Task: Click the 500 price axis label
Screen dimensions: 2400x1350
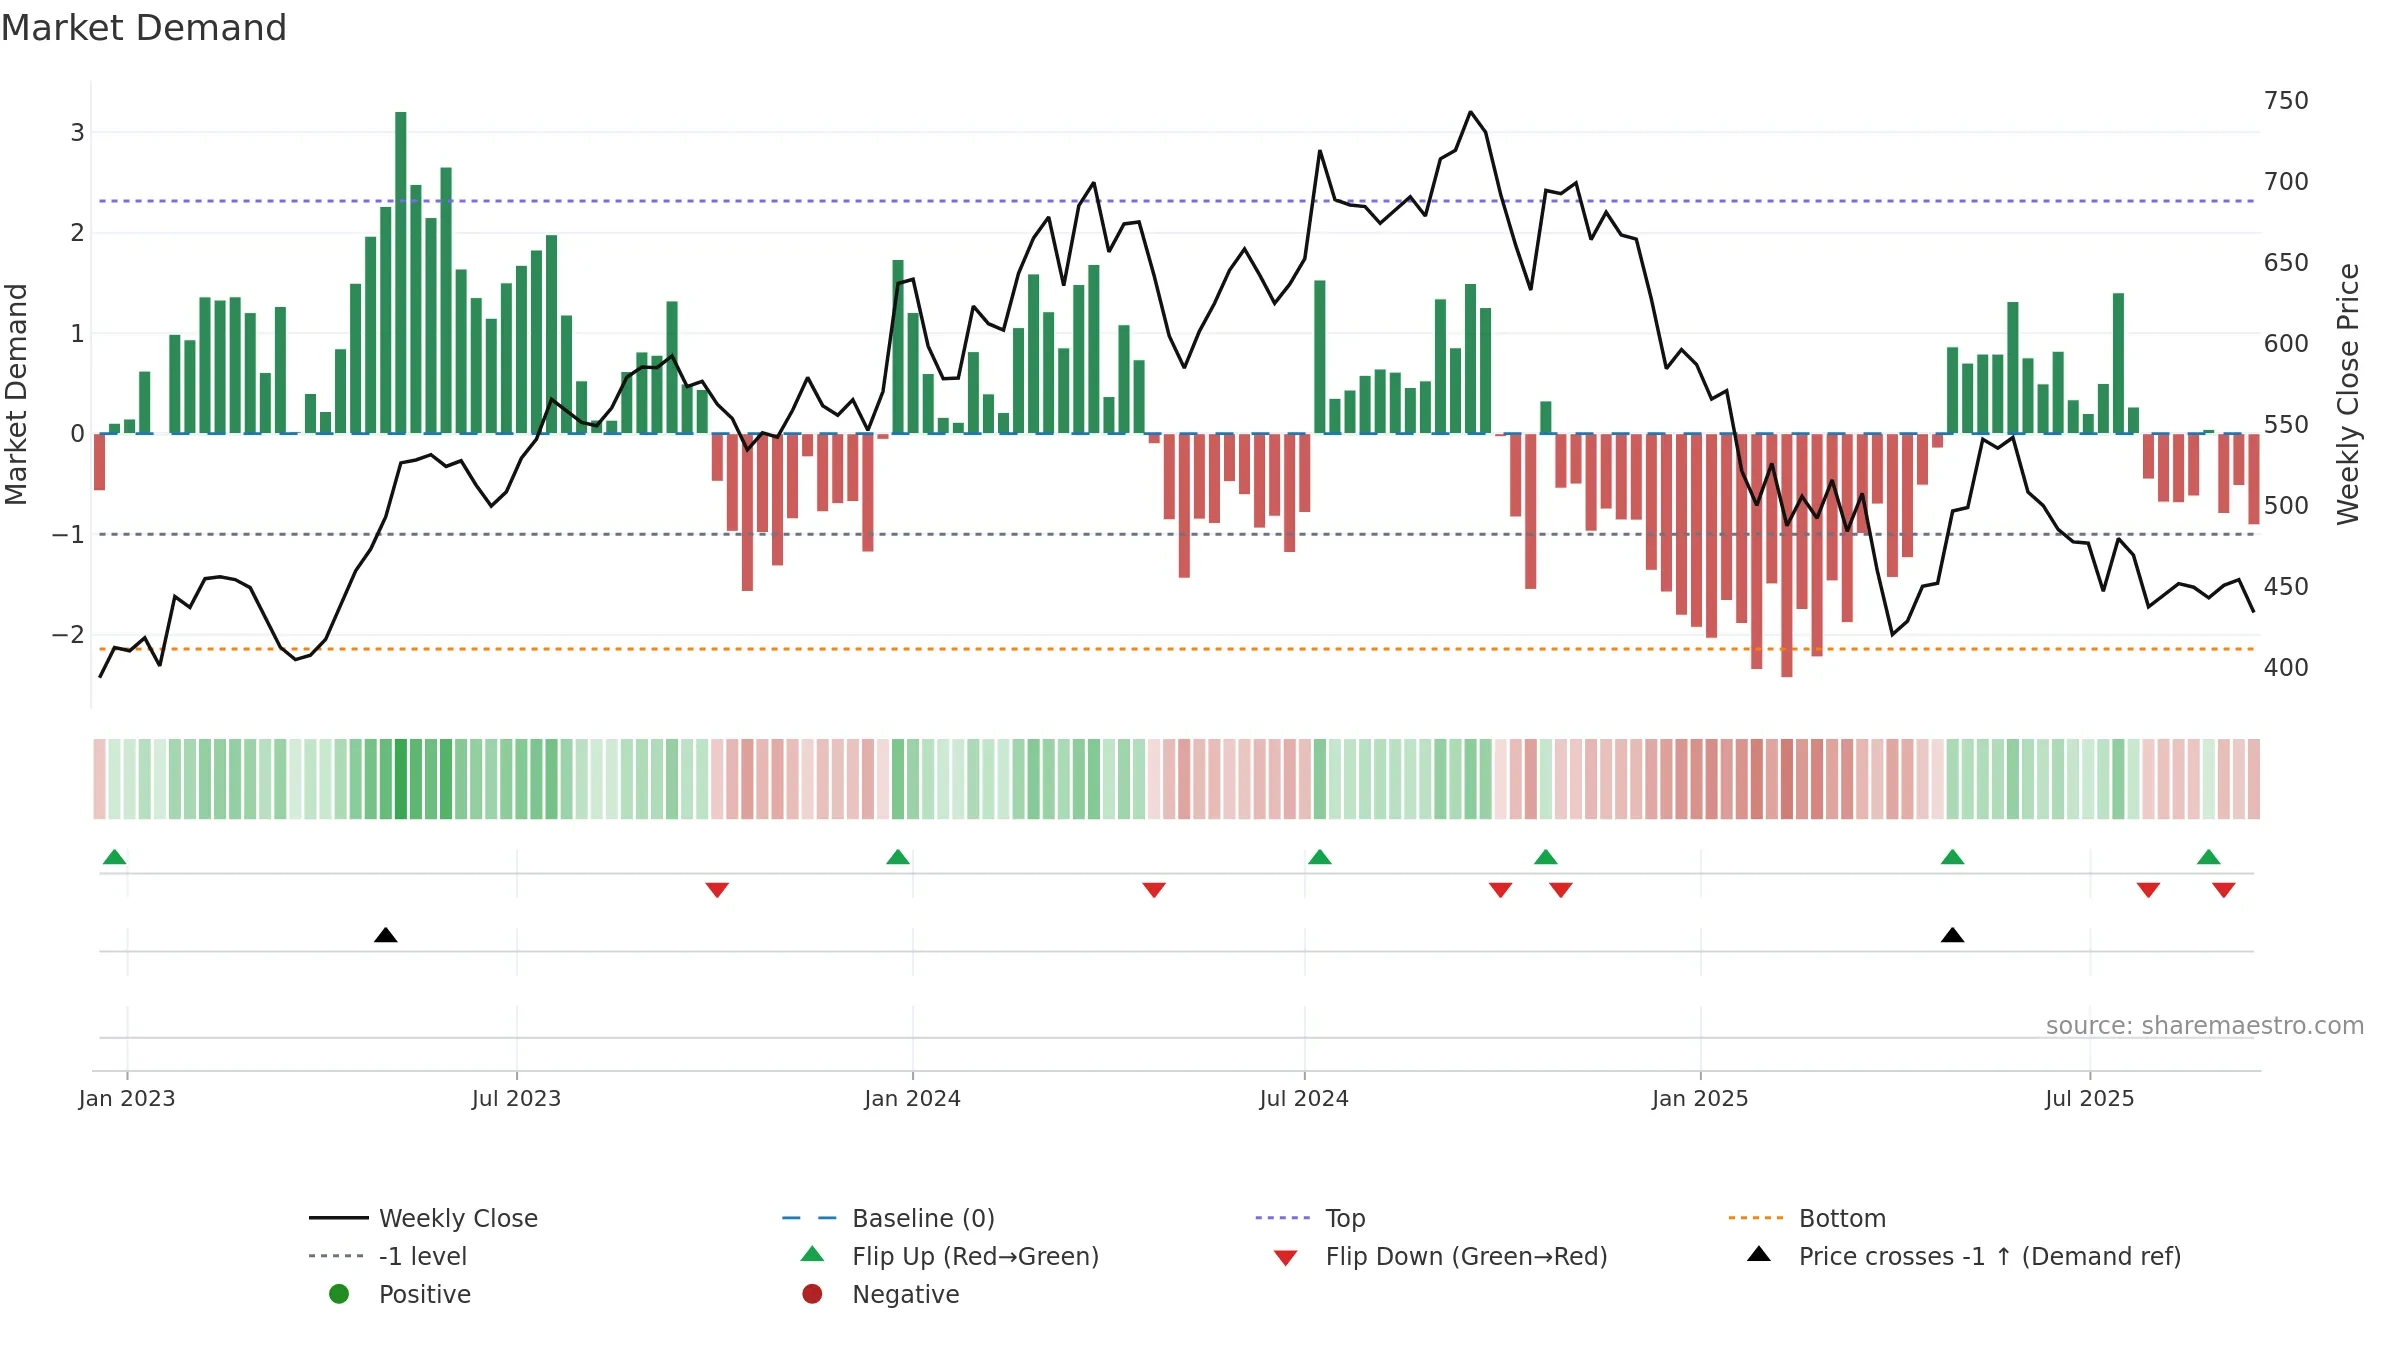Action: 2286,506
